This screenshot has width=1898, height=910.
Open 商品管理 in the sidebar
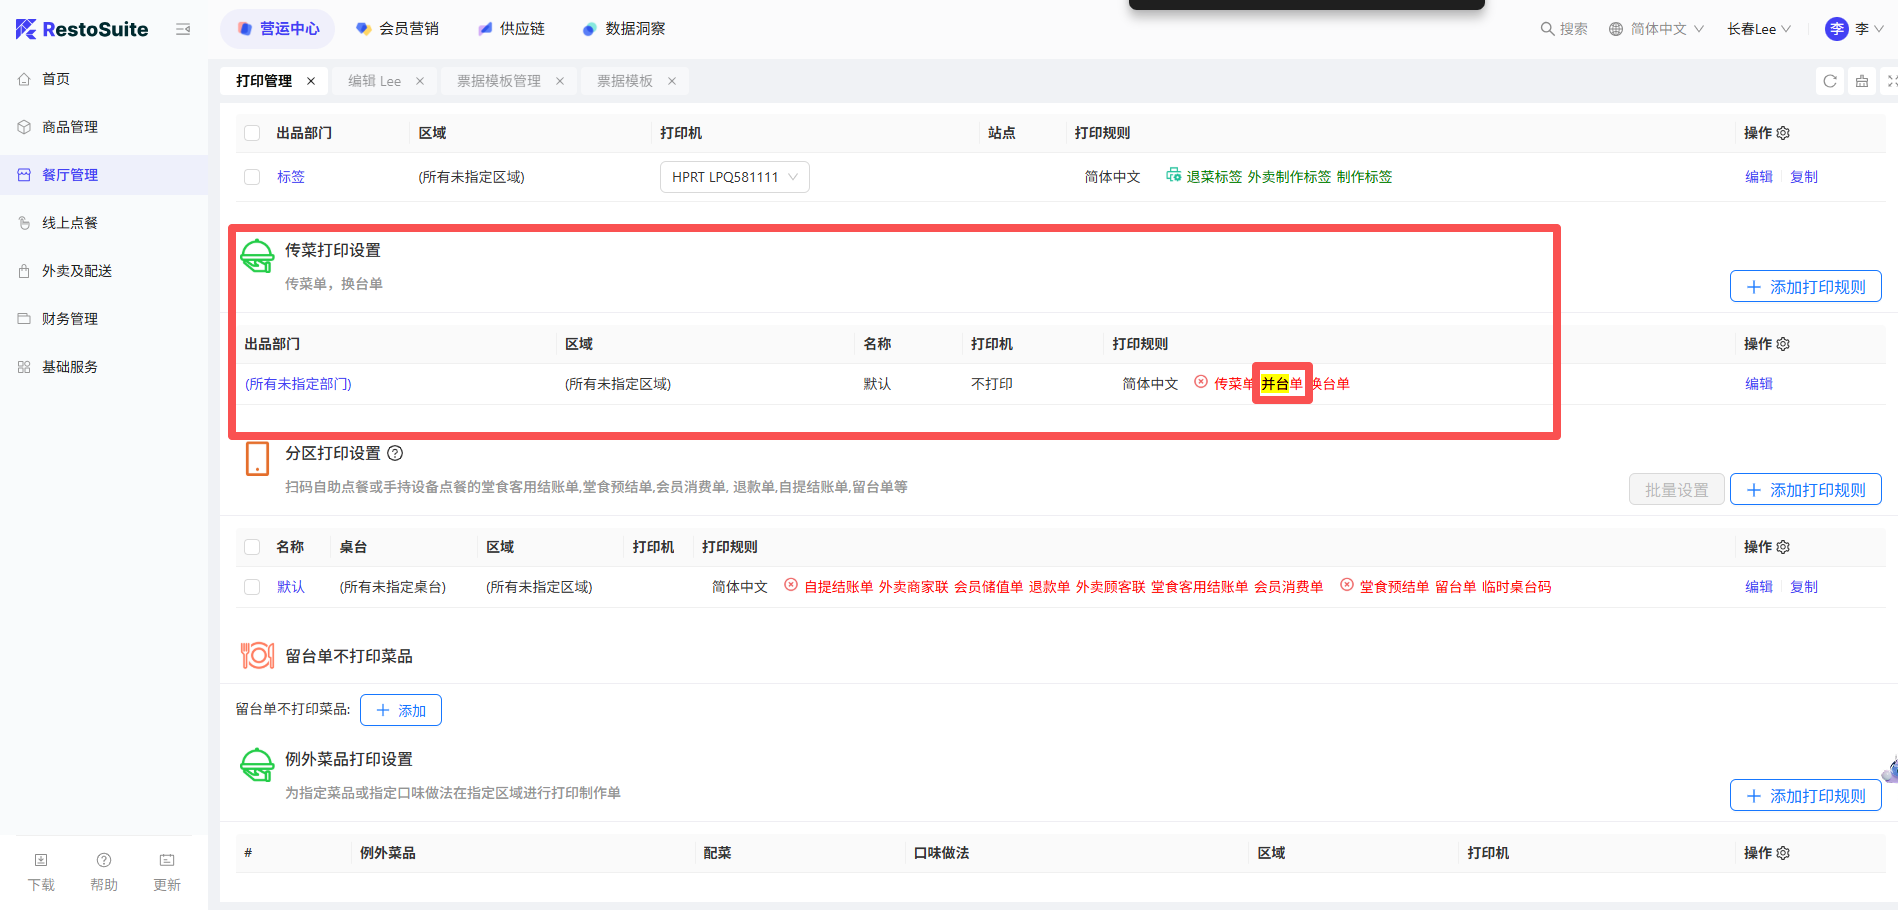pyautogui.click(x=70, y=127)
